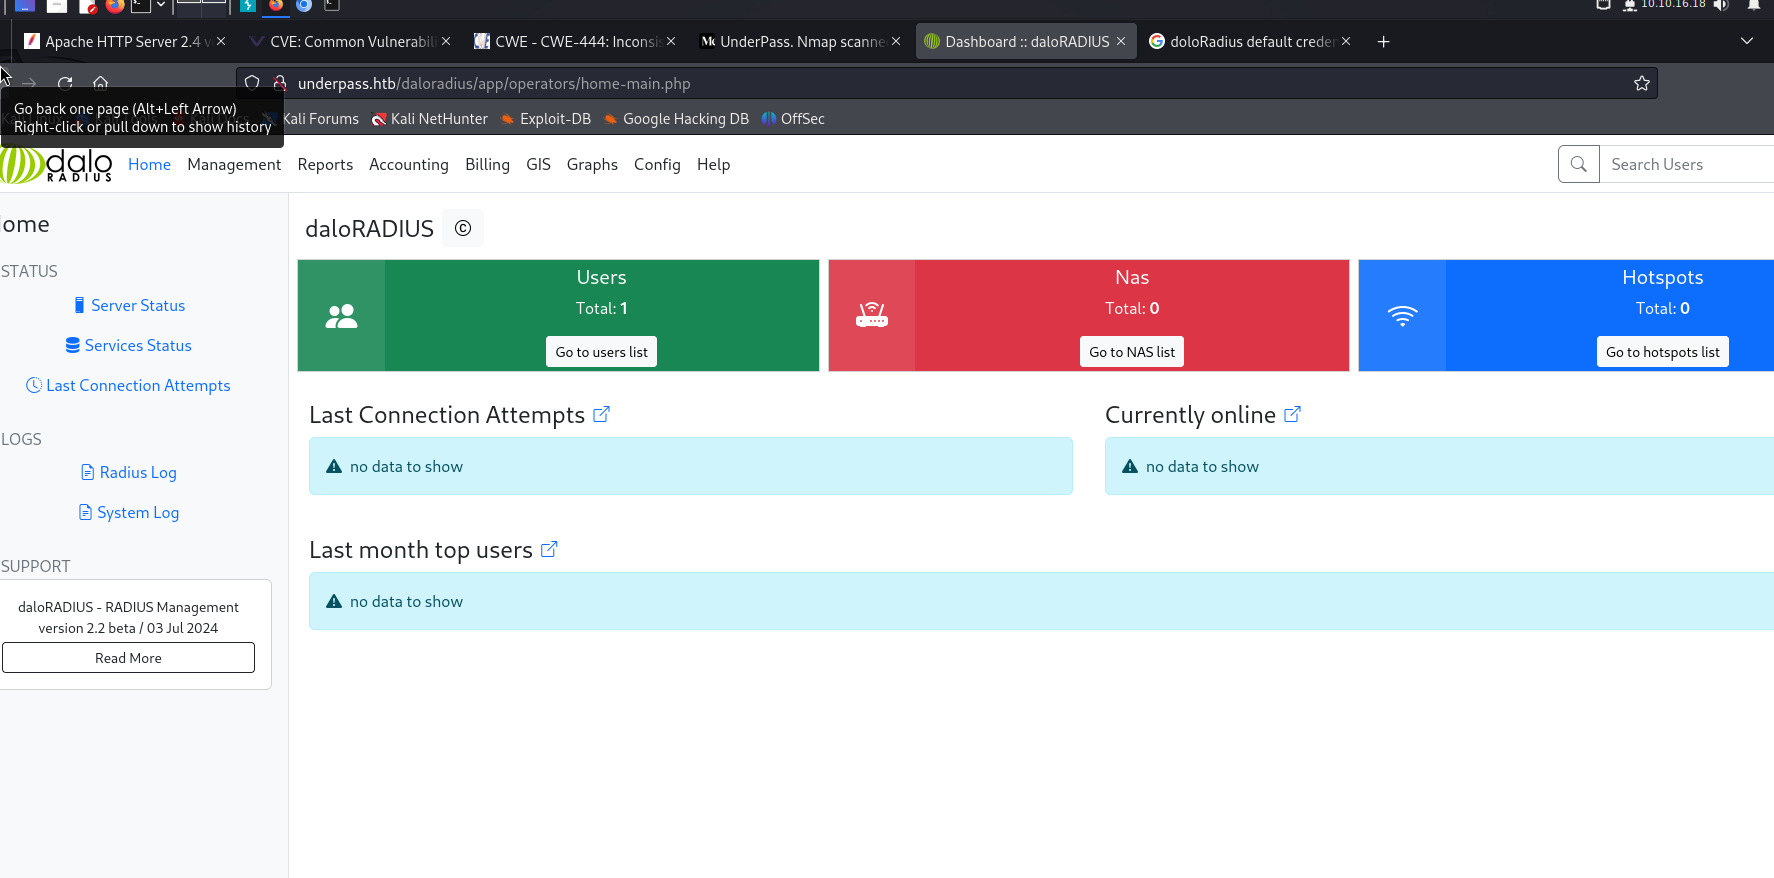
Task: Click Go to users list button
Action: click(601, 352)
